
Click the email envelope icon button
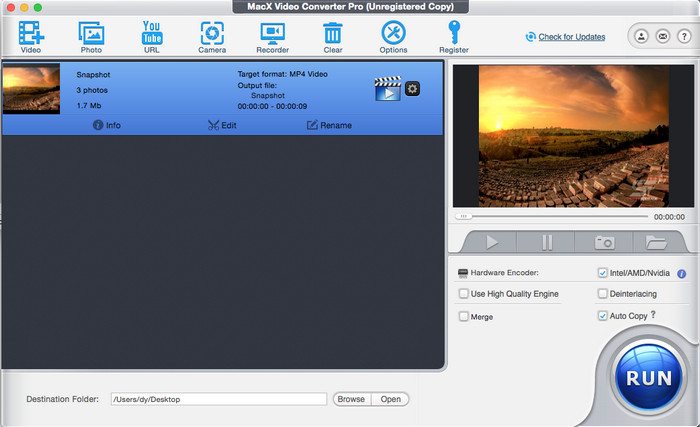pyautogui.click(x=663, y=36)
